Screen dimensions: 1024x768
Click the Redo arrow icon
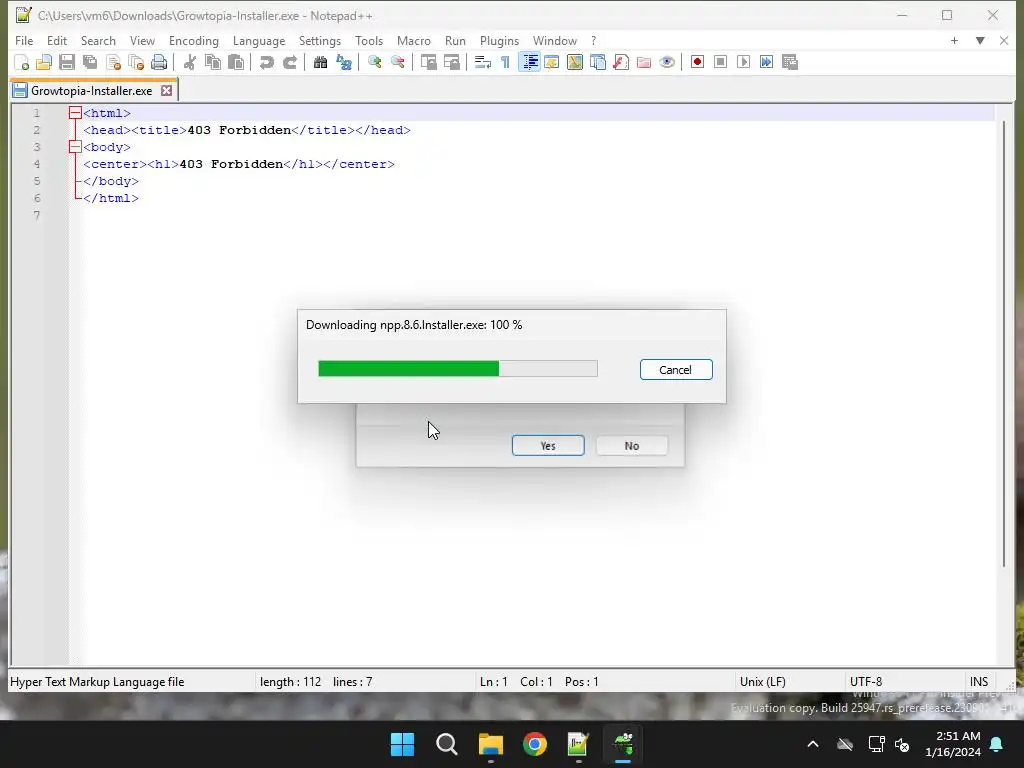point(290,62)
